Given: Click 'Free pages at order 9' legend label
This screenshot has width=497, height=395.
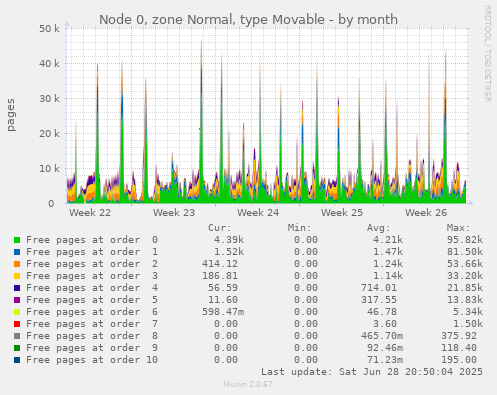Looking at the screenshot, I should pyautogui.click(x=92, y=348).
